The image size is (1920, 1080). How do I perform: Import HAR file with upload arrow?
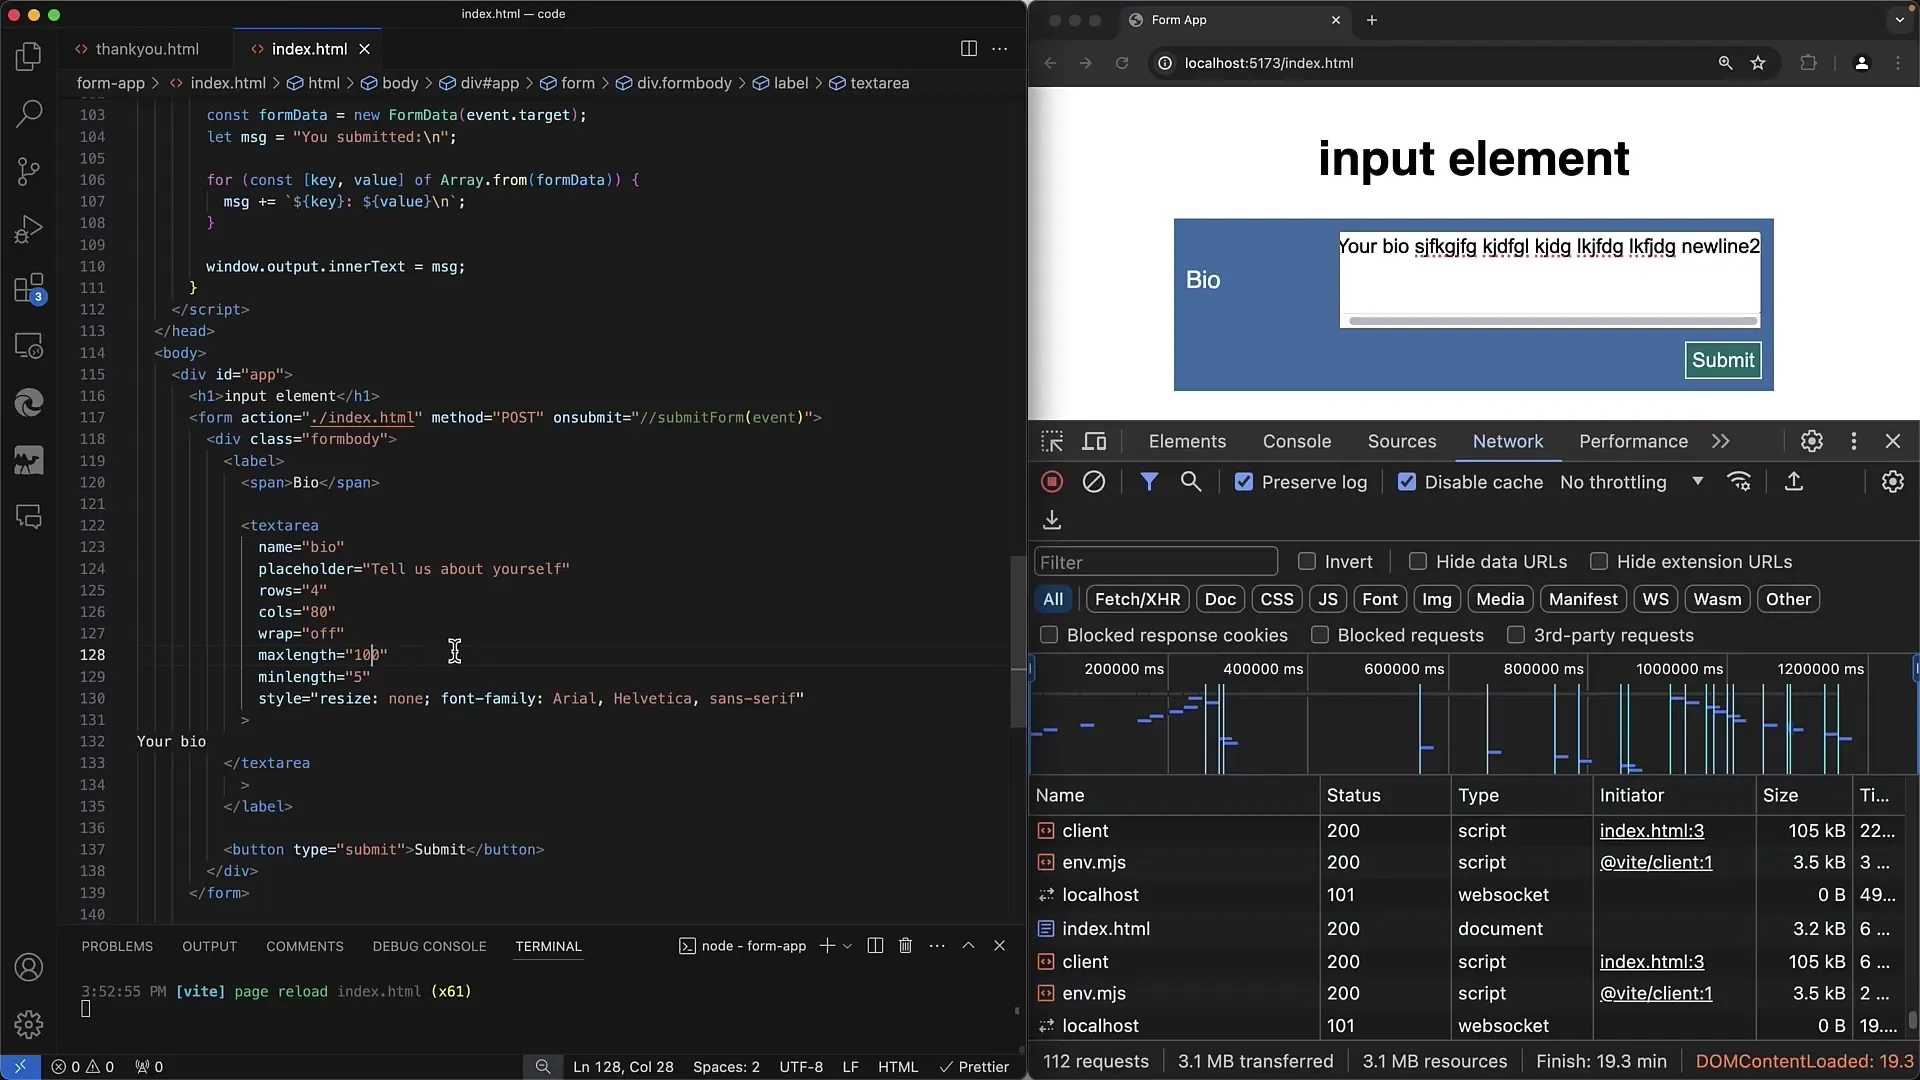[1794, 482]
